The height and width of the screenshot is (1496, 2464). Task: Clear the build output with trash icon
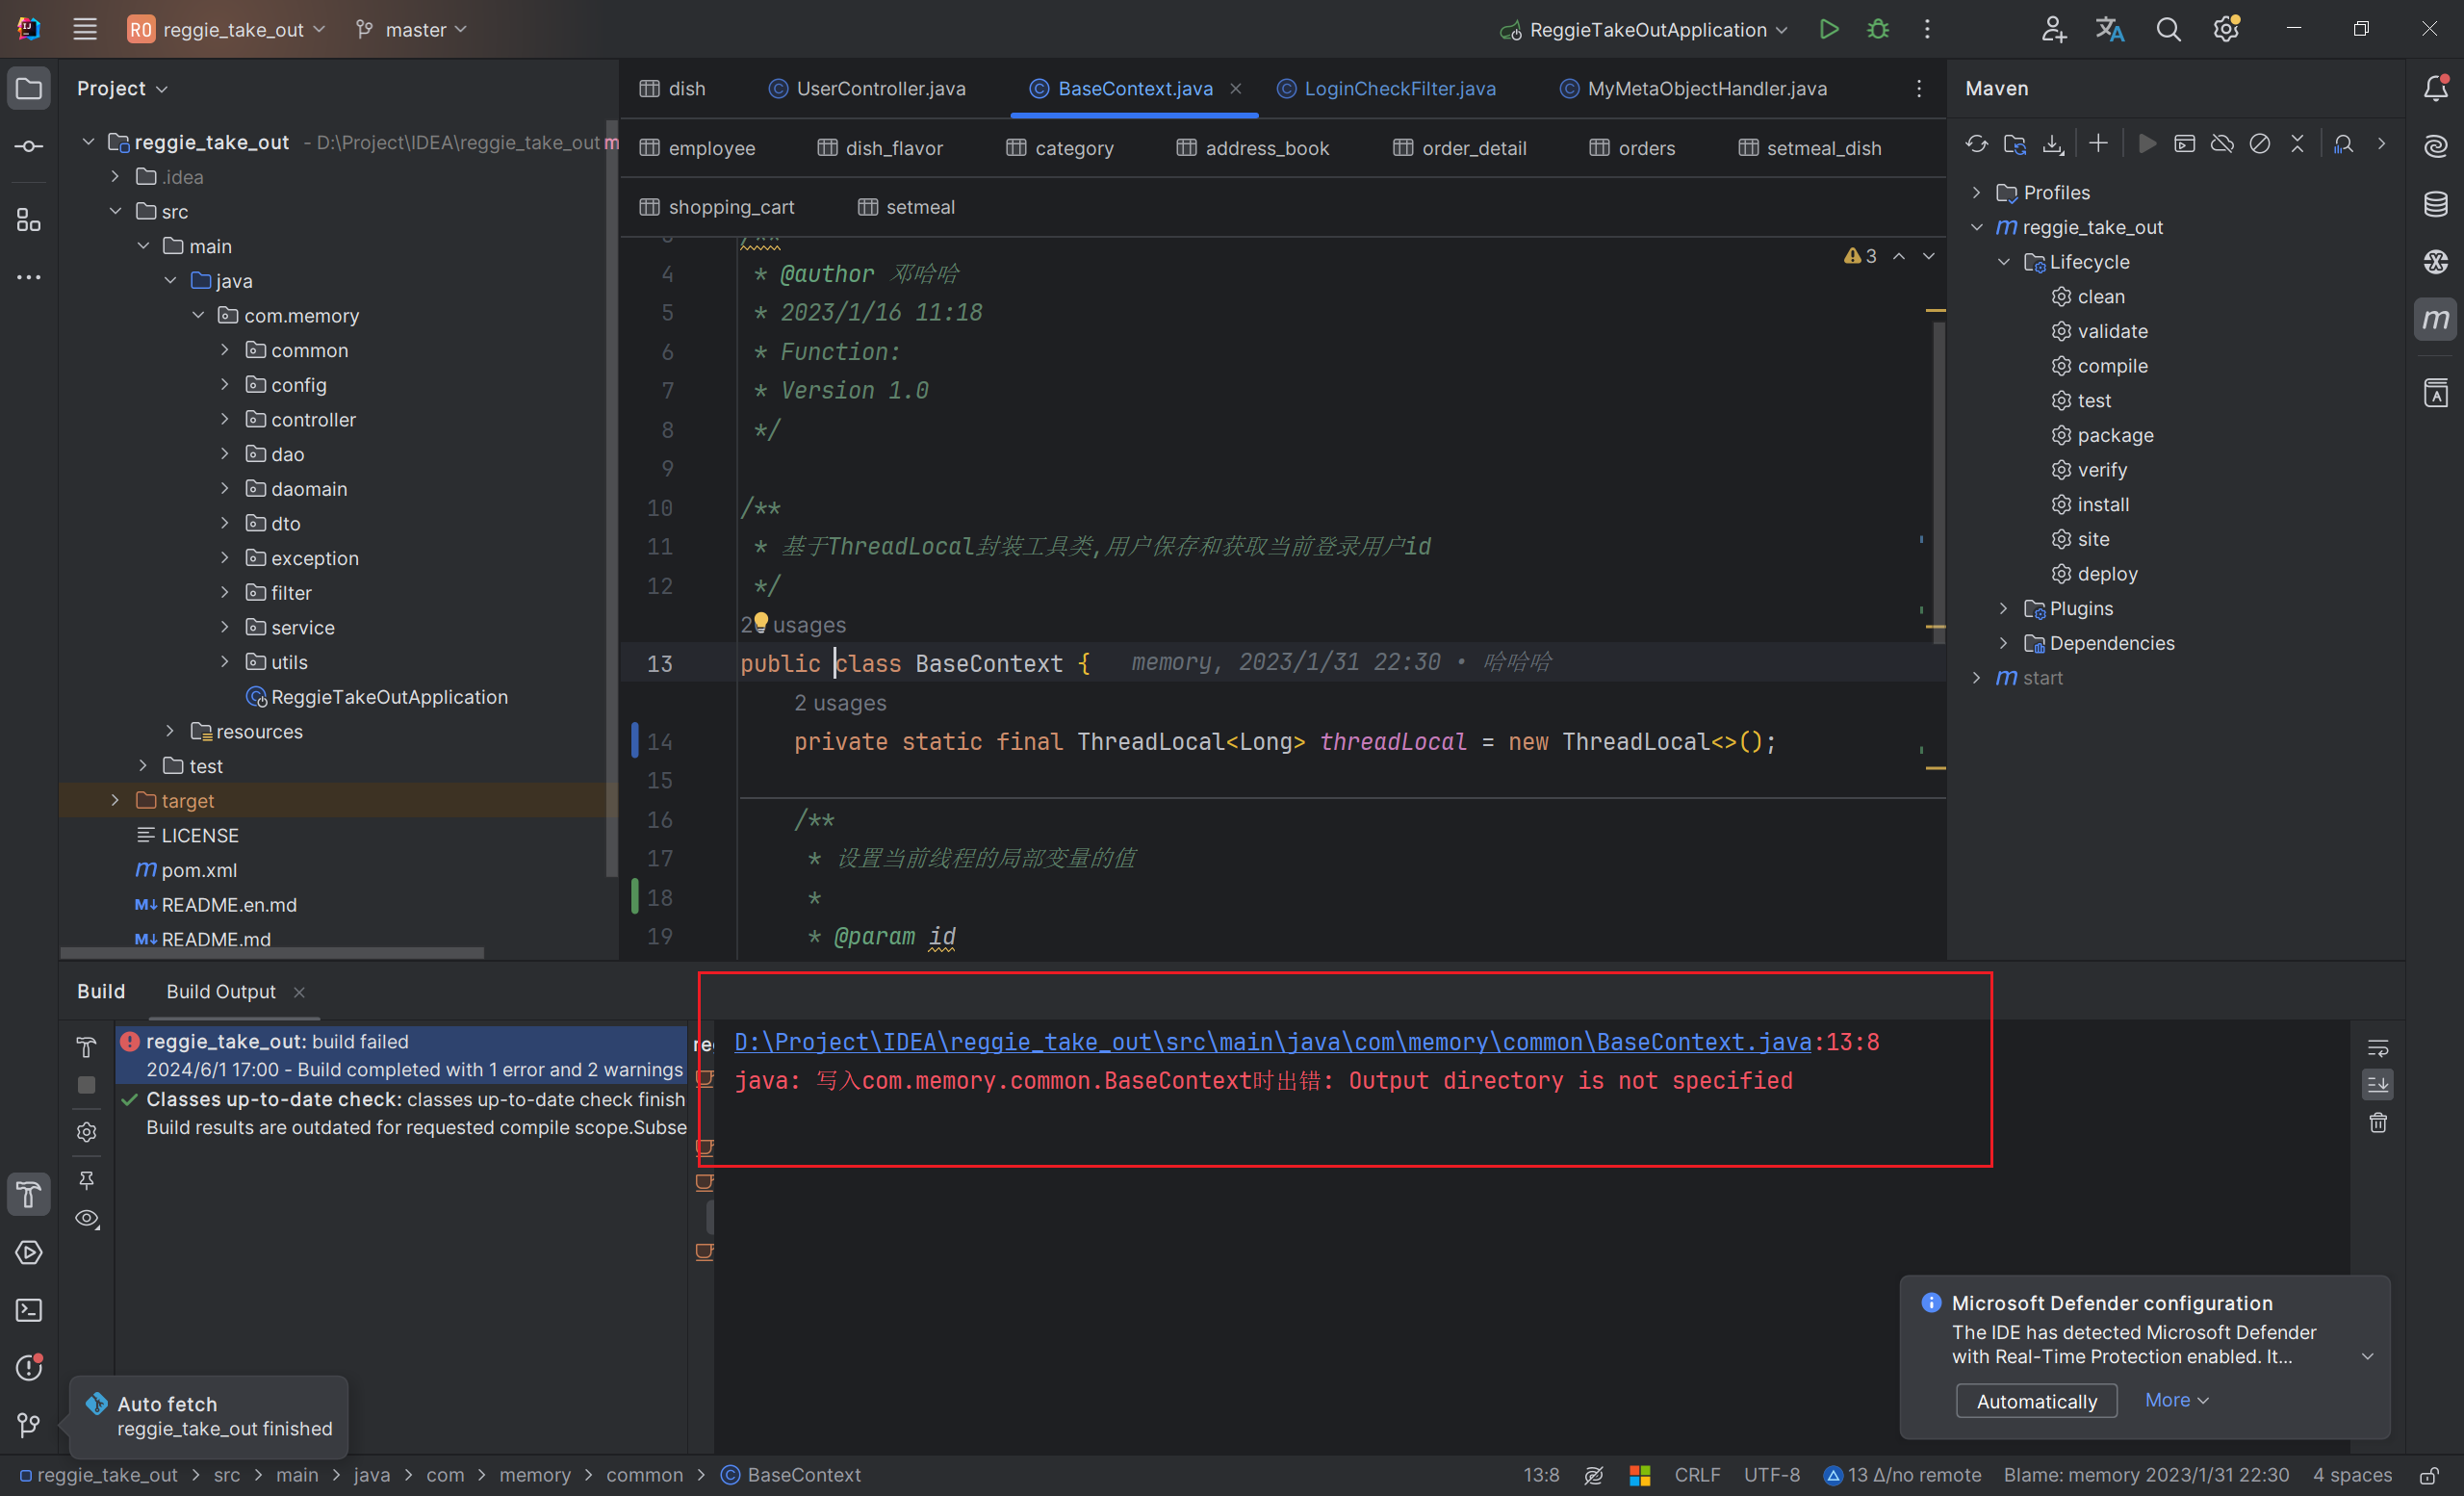[2377, 1122]
